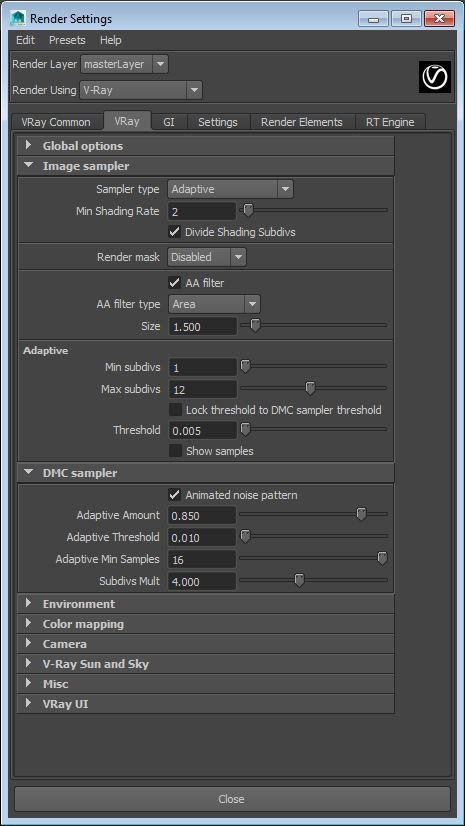Uncheck Divide Shading Subdivs
The image size is (465, 826).
click(x=174, y=232)
